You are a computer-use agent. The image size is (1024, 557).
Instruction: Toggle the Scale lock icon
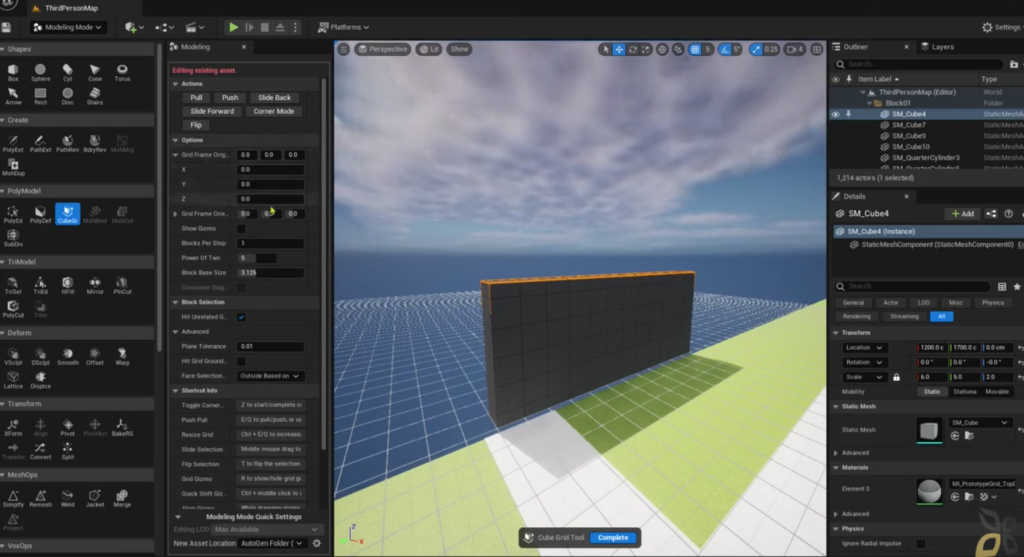896,377
